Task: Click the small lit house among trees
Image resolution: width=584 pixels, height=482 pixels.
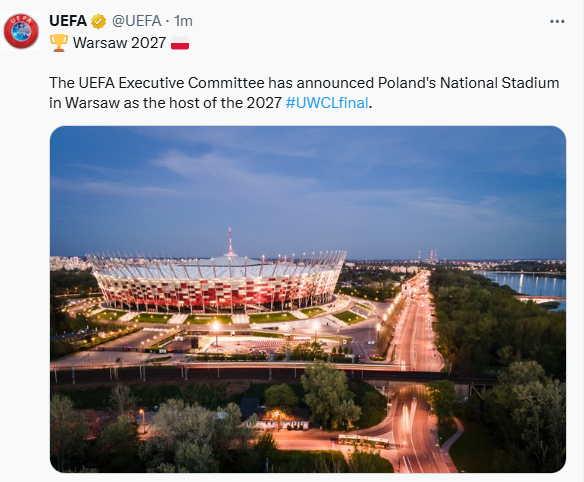Action: coord(278,419)
